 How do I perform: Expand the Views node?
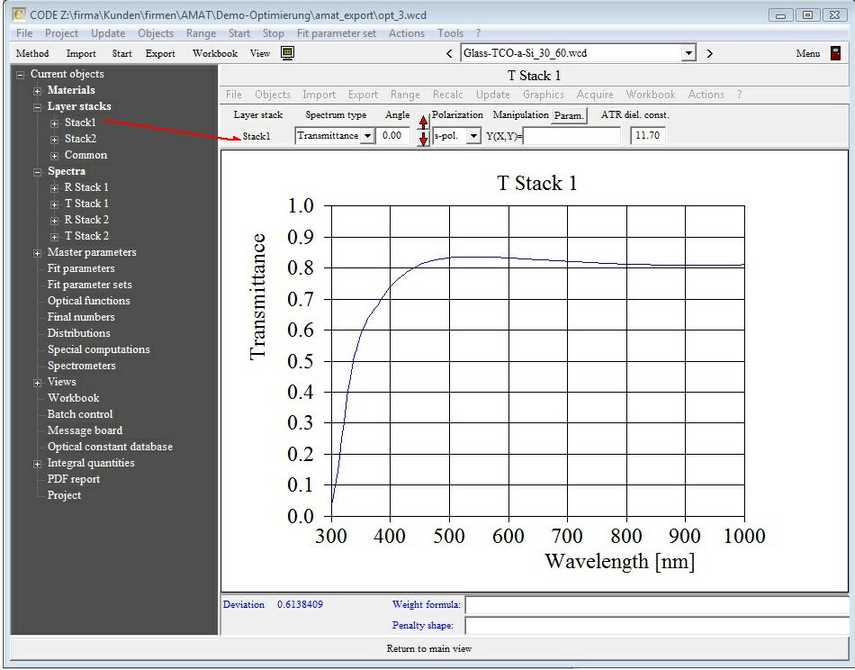click(37, 383)
